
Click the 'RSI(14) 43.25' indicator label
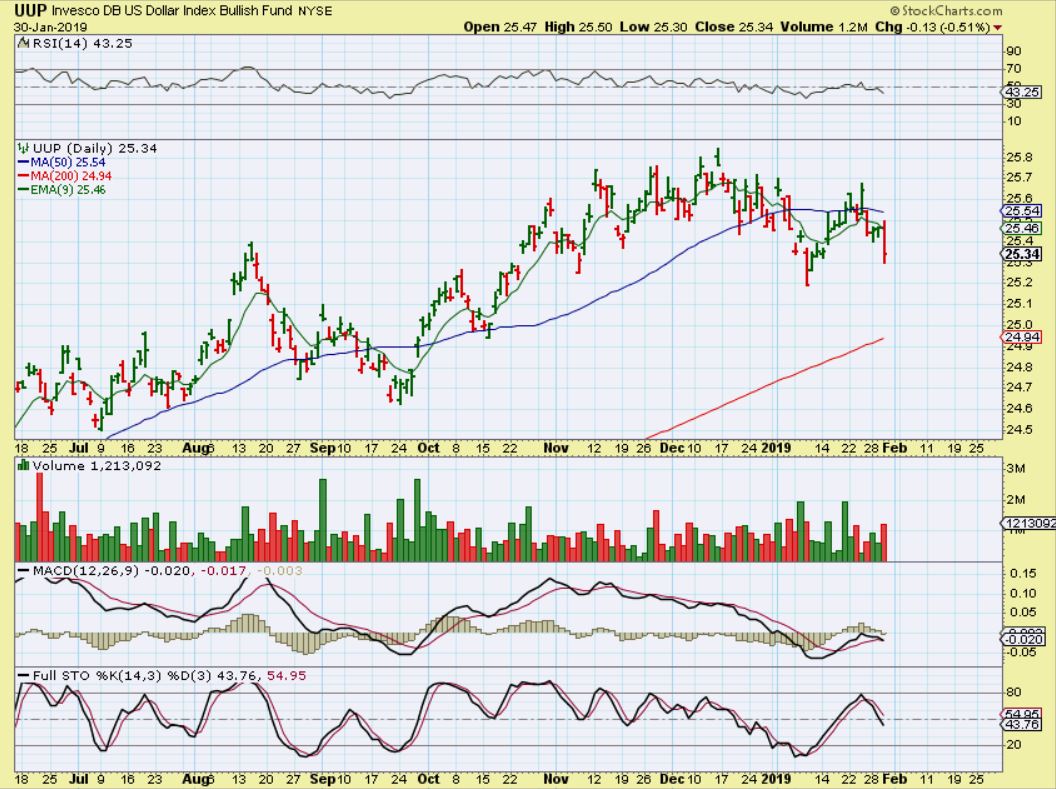[81, 43]
